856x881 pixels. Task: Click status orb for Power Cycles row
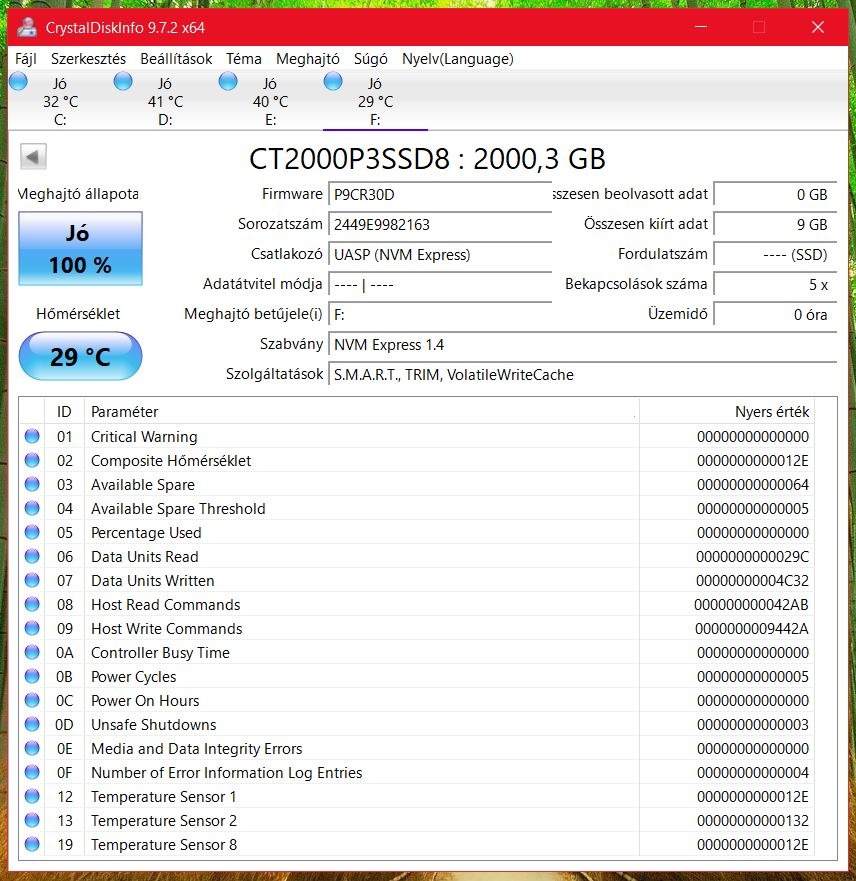tap(32, 676)
